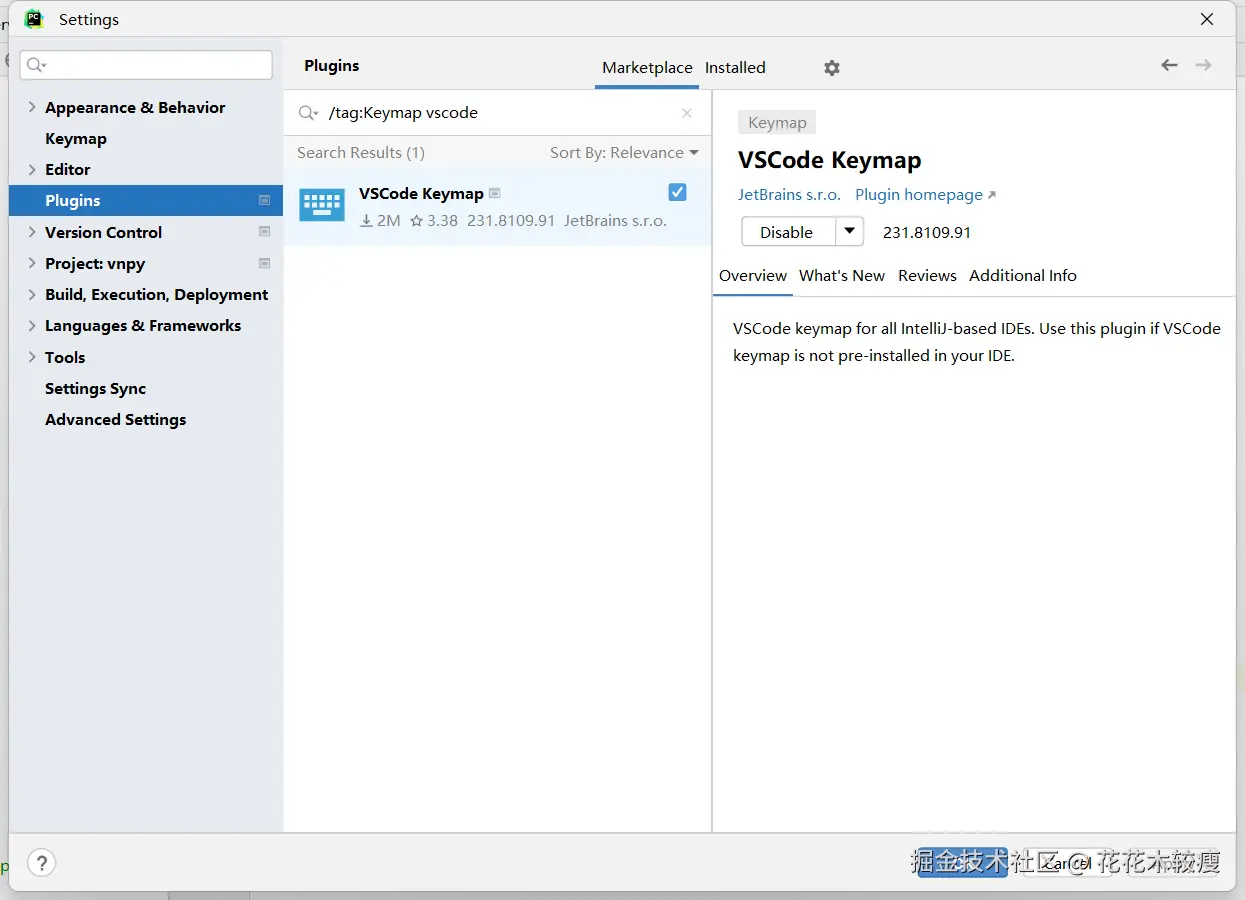Click the settings search magnifier icon
This screenshot has height=900, width=1245.
click(x=37, y=65)
